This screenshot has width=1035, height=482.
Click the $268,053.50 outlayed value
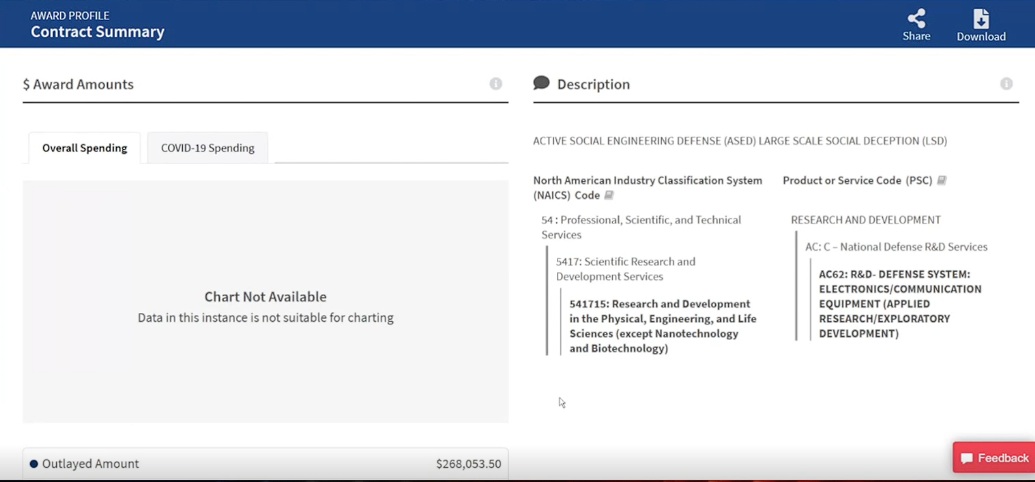pyautogui.click(x=469, y=464)
